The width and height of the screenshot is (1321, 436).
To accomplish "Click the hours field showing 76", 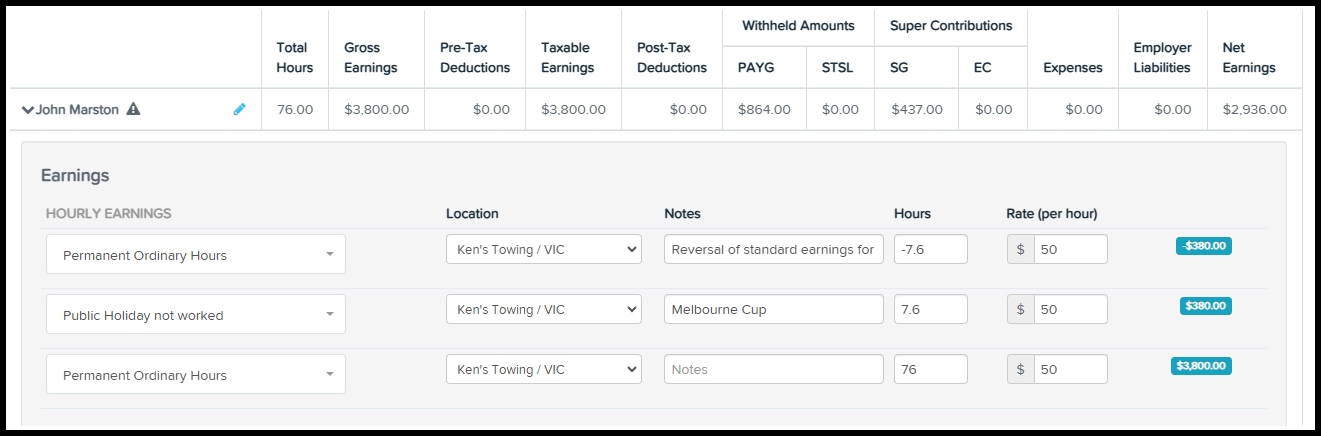I will click(930, 369).
